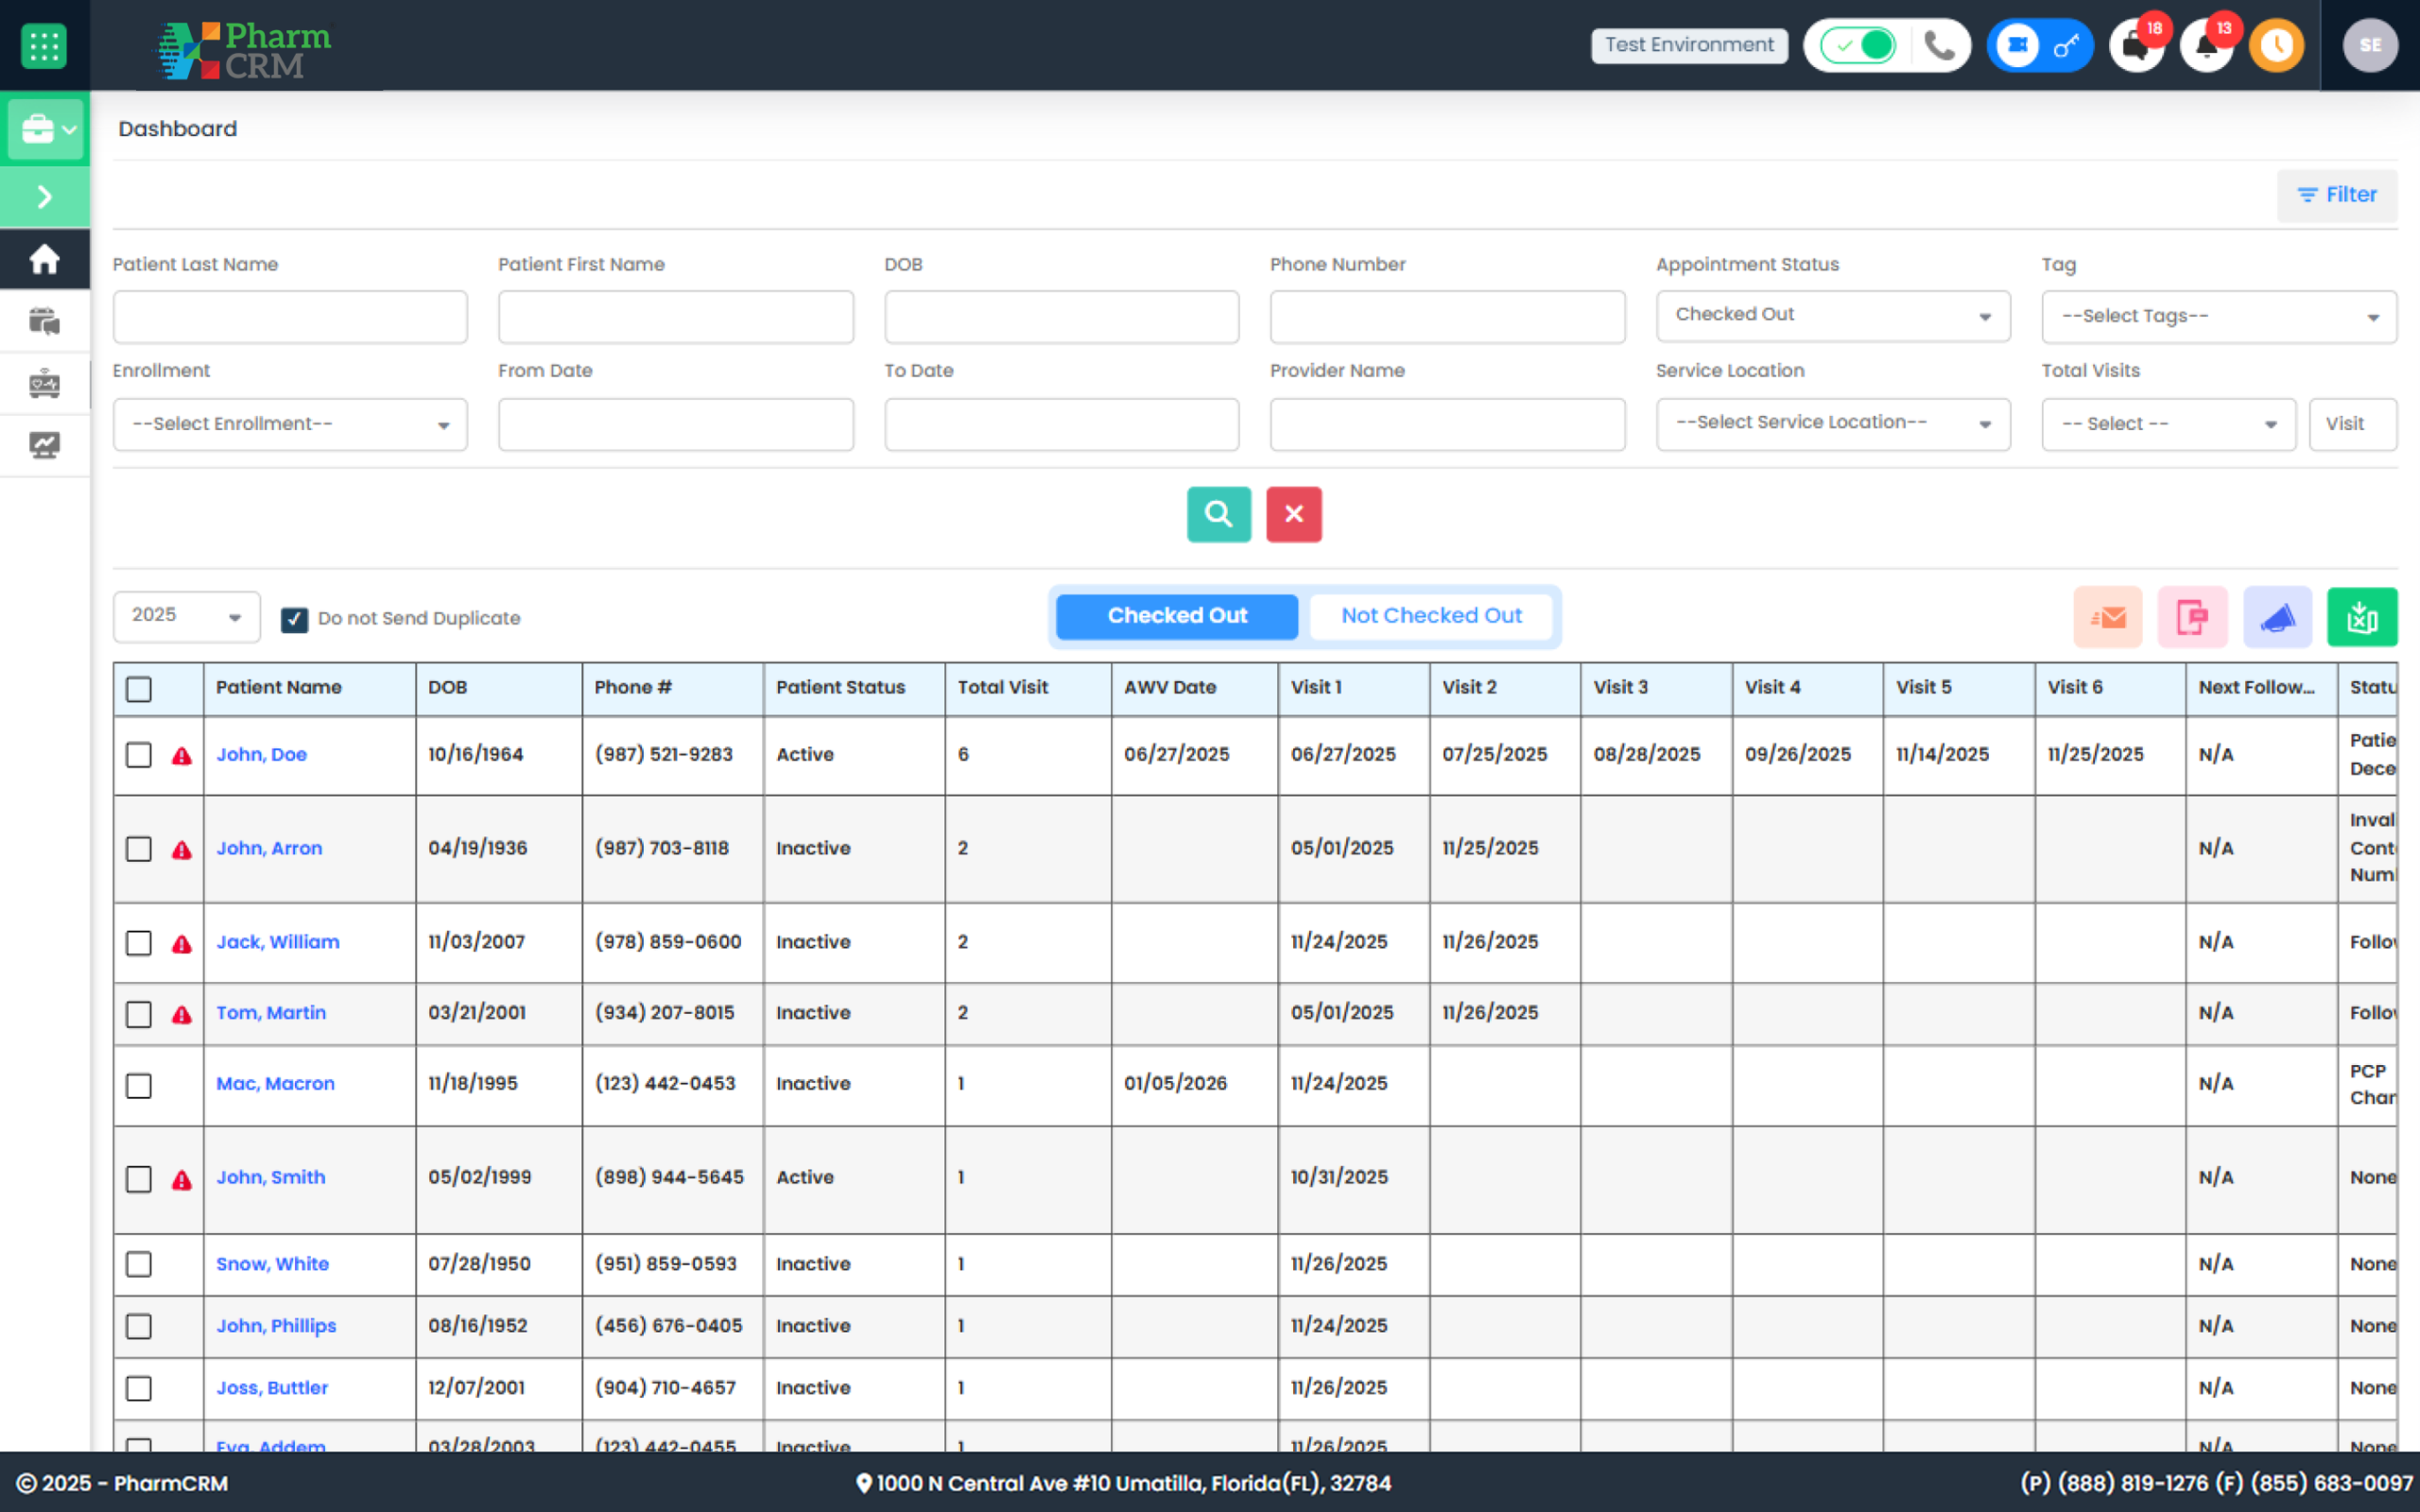Click the blue campaign megaphone icon
The height and width of the screenshot is (1512, 2420).
2277,617
